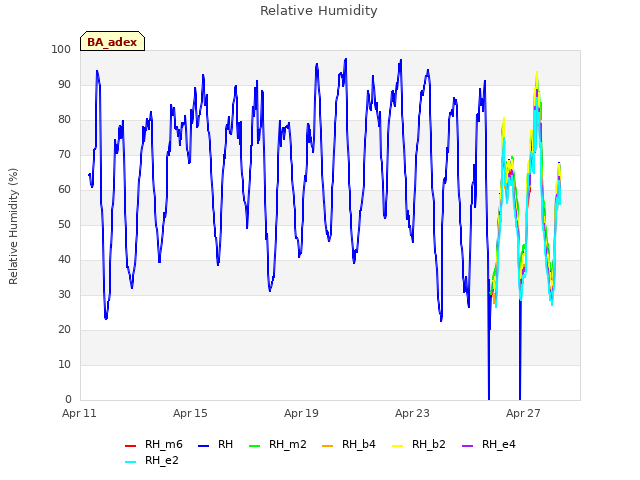Click the 100 y-axis tick label
Screen dimensions: 640x480
[x=61, y=49]
